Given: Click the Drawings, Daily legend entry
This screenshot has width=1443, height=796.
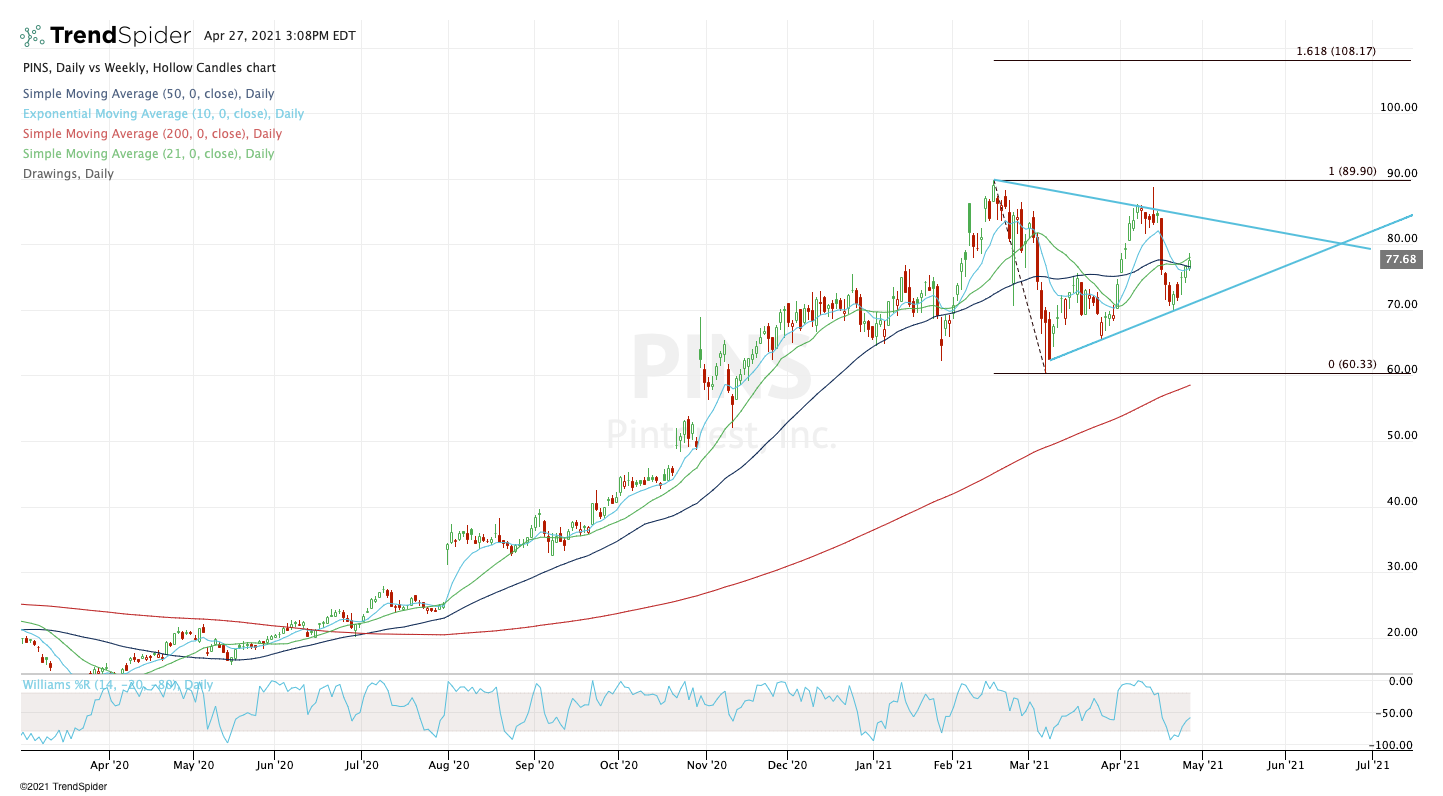Looking at the screenshot, I should [x=67, y=174].
